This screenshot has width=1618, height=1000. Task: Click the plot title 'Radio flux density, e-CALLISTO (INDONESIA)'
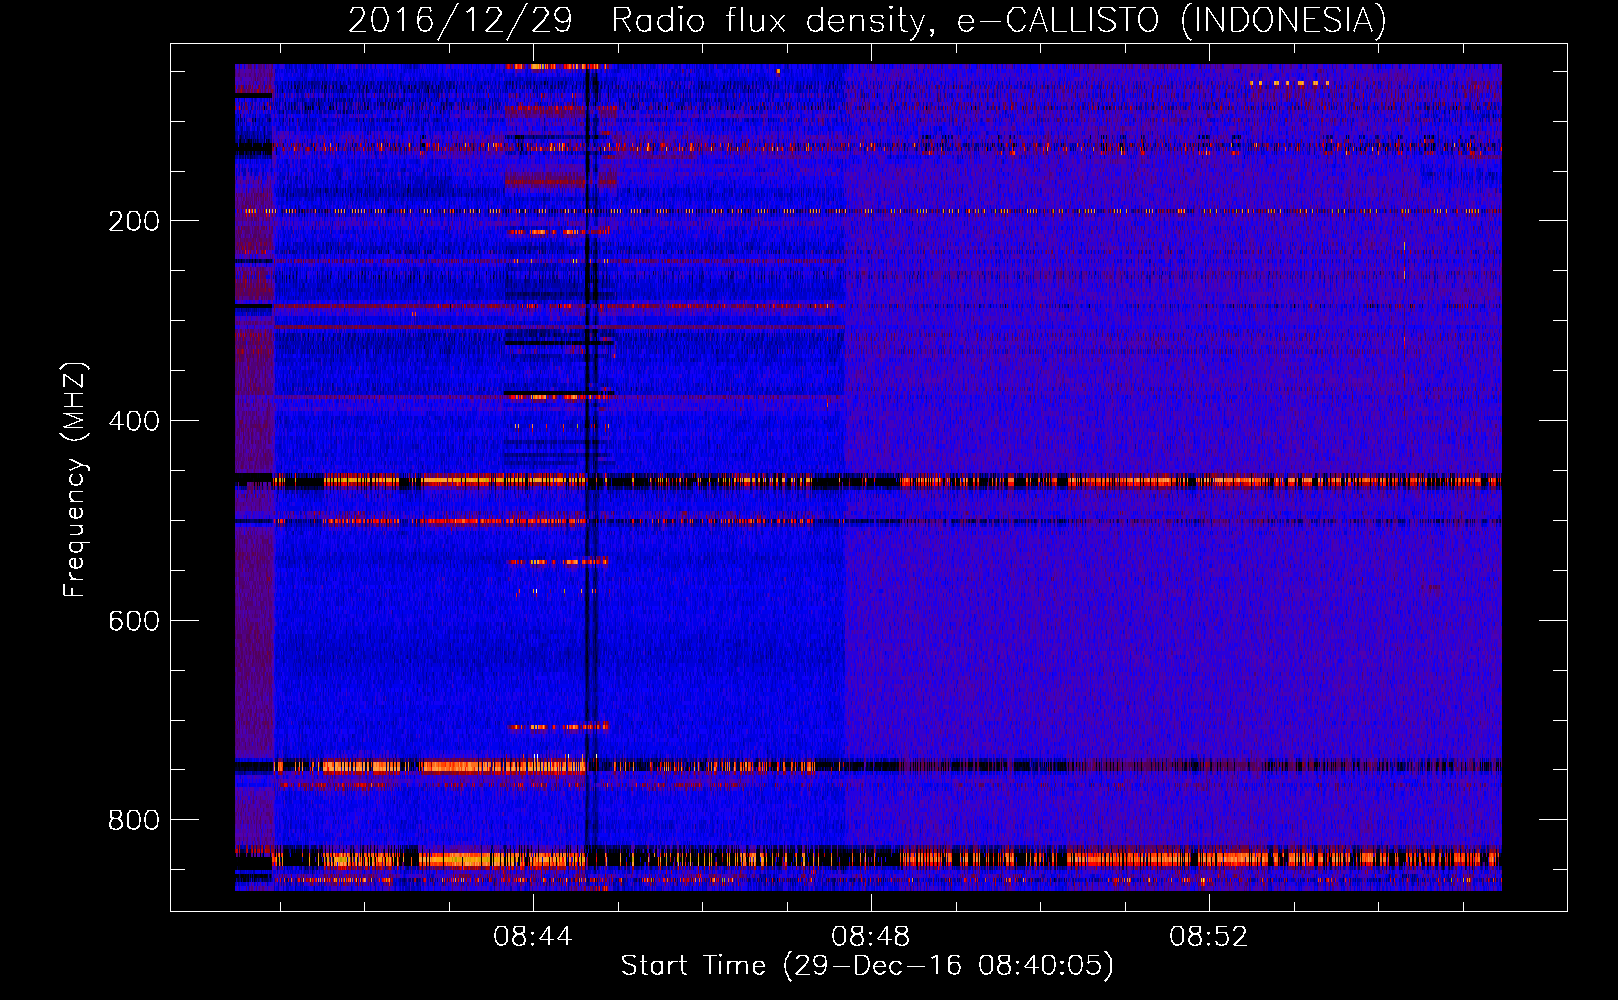[999, 21]
